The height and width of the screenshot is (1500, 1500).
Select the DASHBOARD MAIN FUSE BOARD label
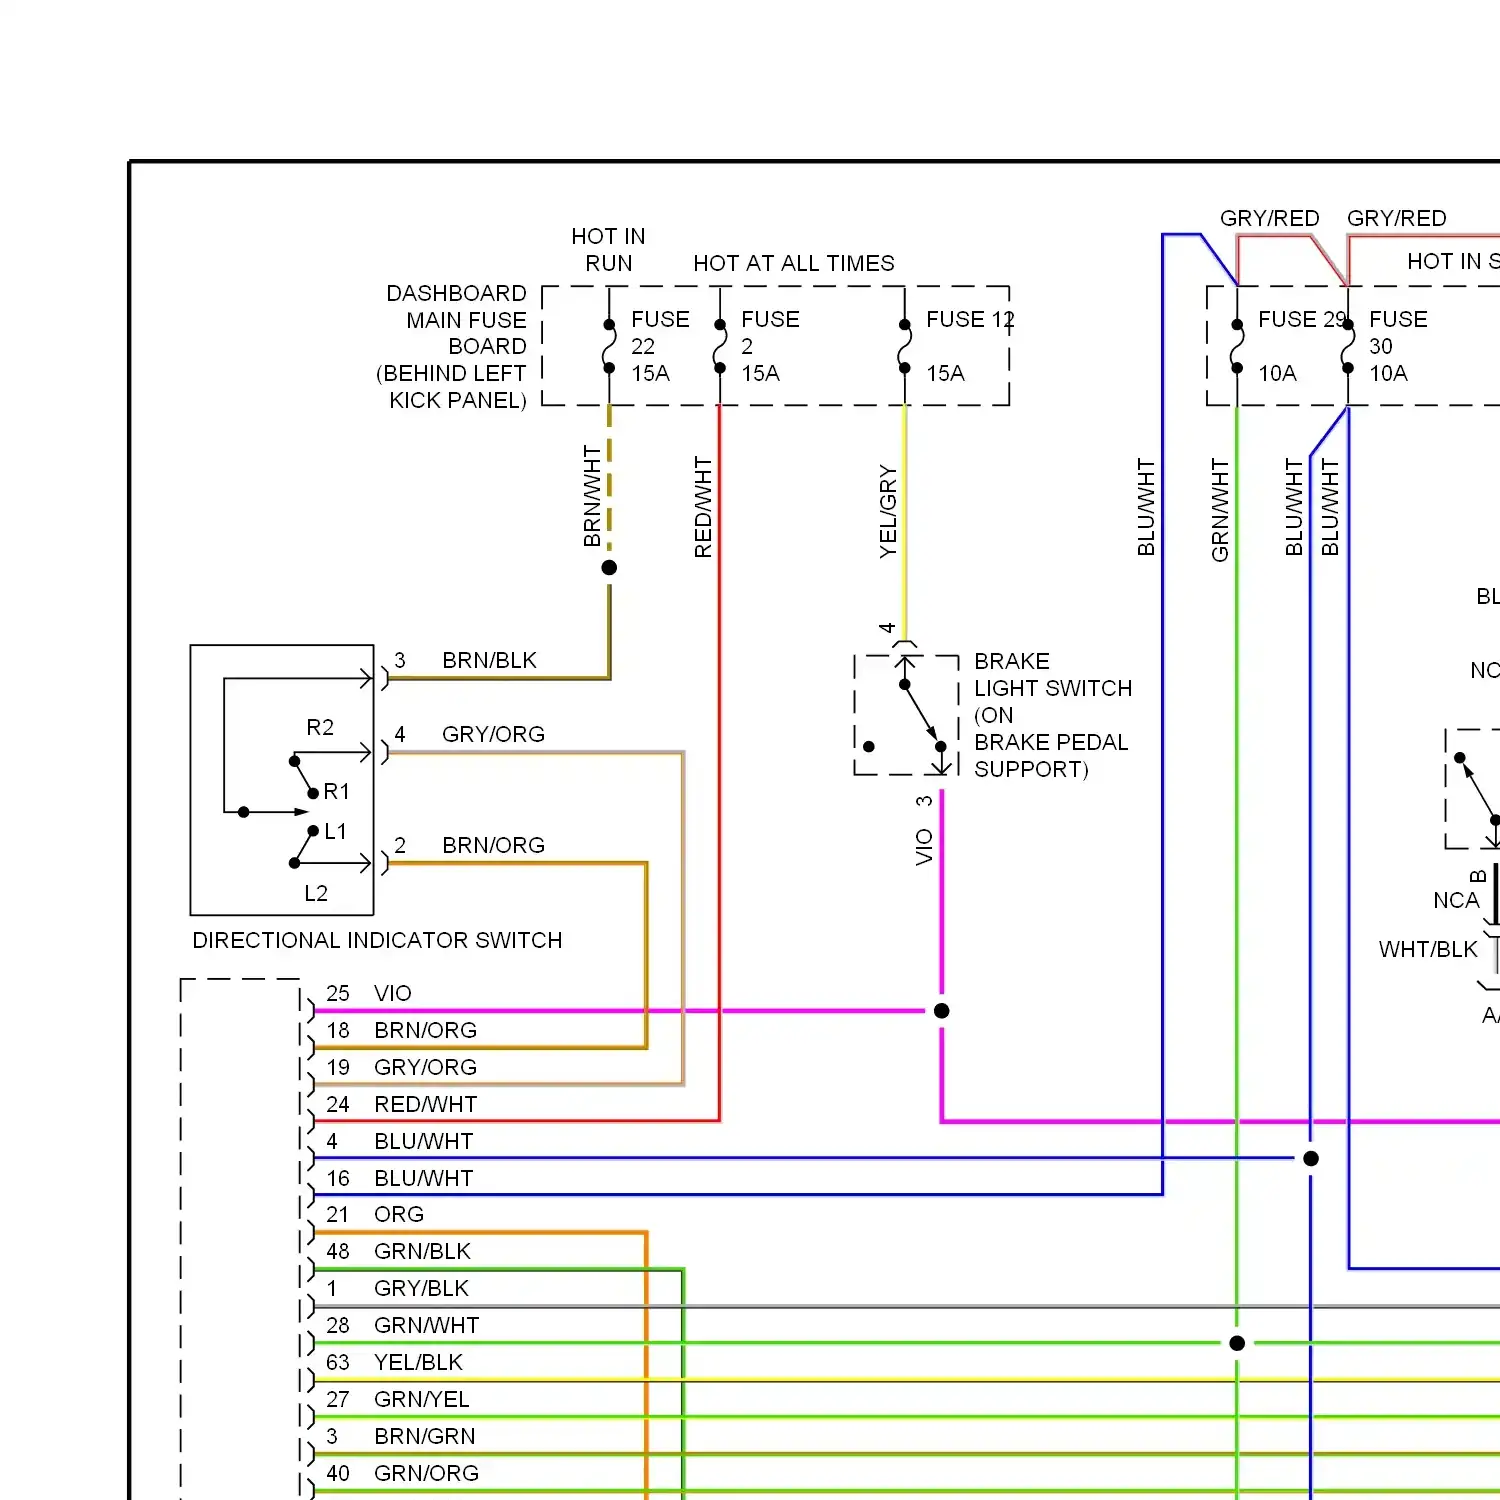point(452,346)
